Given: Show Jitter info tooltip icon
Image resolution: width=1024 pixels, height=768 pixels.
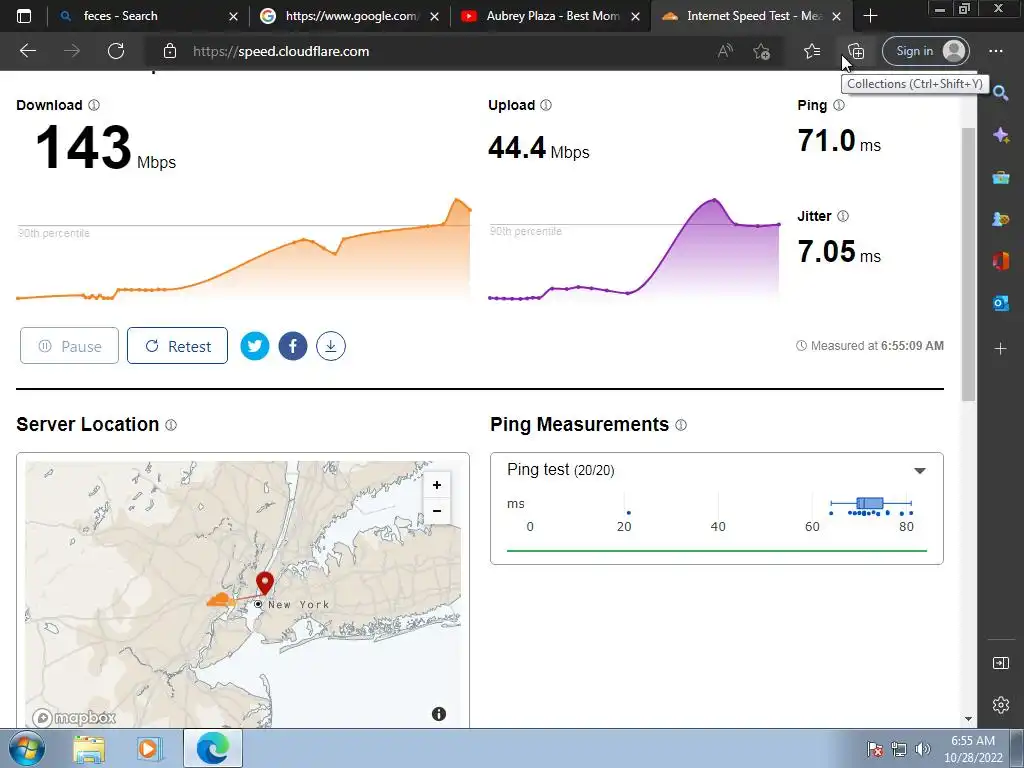Looking at the screenshot, I should click(x=843, y=216).
